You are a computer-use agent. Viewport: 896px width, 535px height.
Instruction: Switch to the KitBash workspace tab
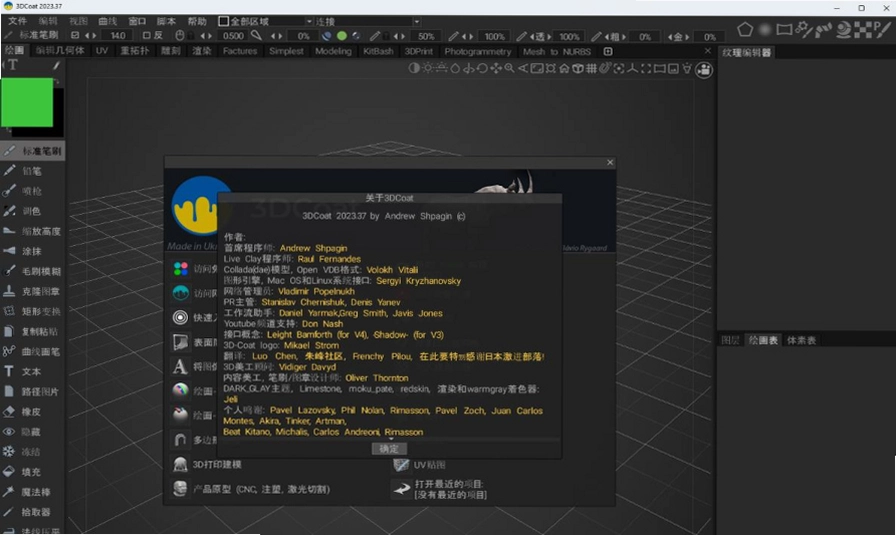pyautogui.click(x=378, y=51)
